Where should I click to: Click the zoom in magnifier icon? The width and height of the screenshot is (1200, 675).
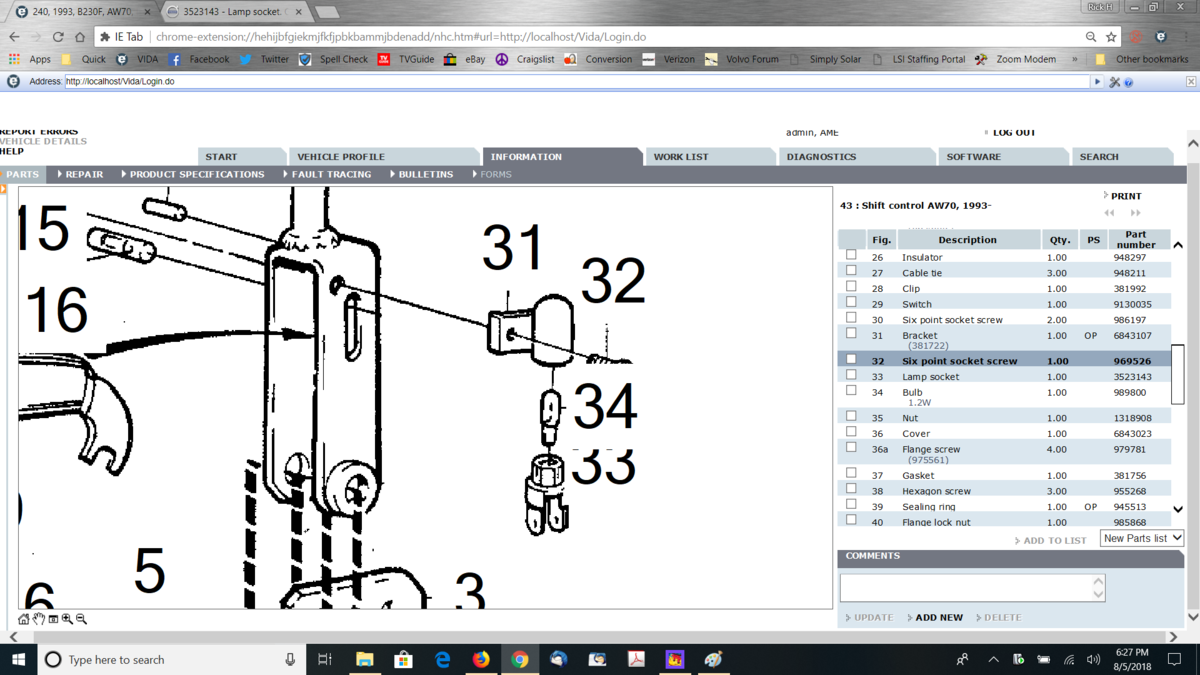coord(67,619)
